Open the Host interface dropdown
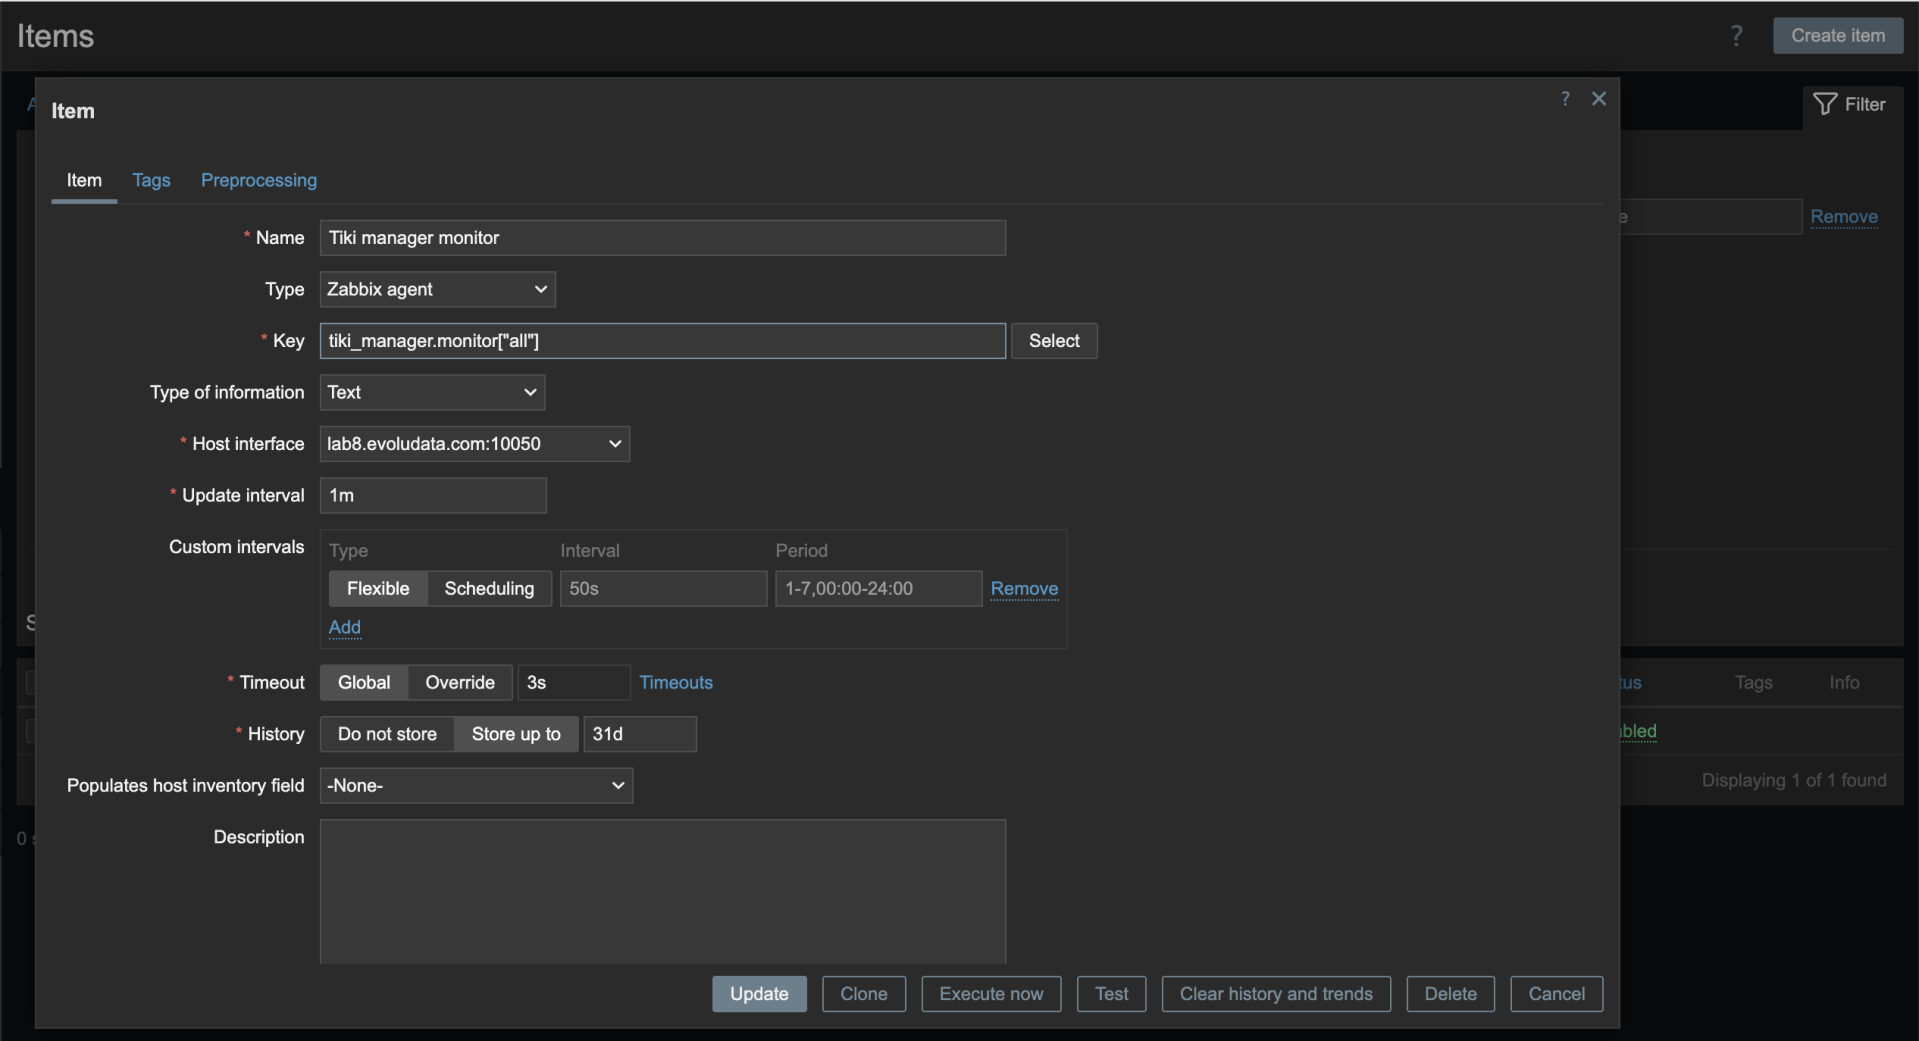This screenshot has width=1919, height=1041. point(474,444)
